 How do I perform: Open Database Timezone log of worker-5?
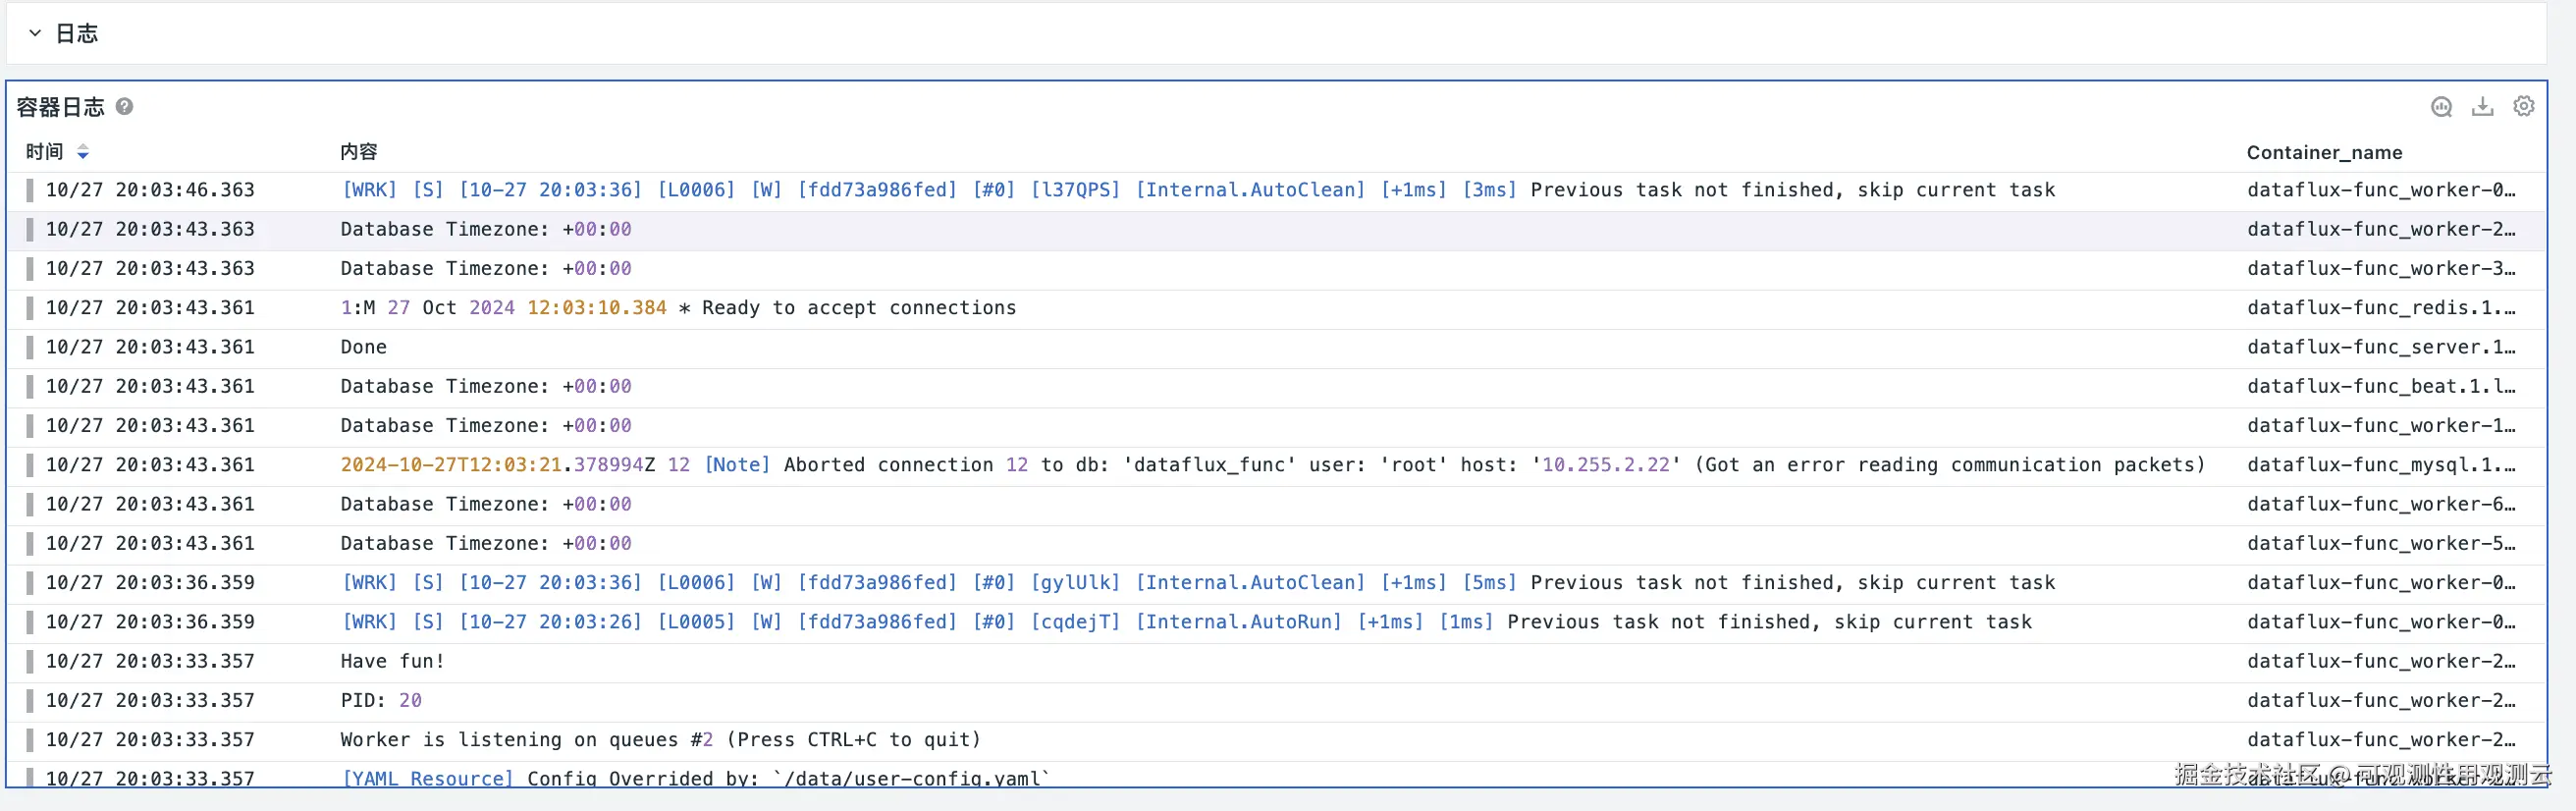[486, 543]
